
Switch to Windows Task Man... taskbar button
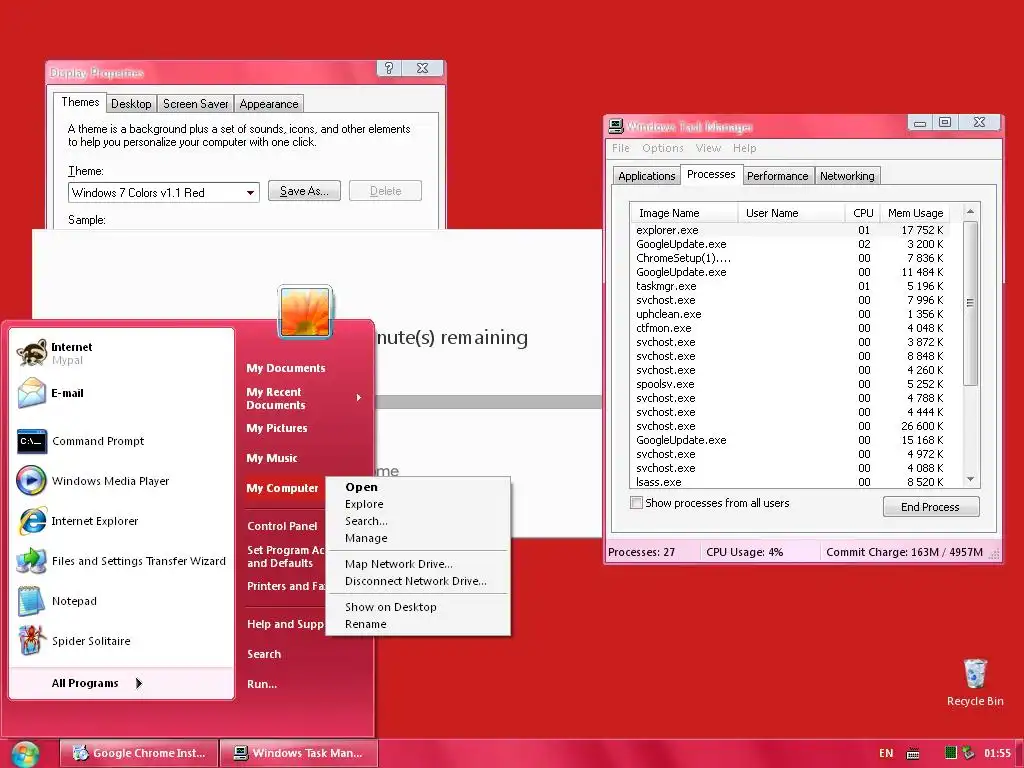(x=298, y=753)
